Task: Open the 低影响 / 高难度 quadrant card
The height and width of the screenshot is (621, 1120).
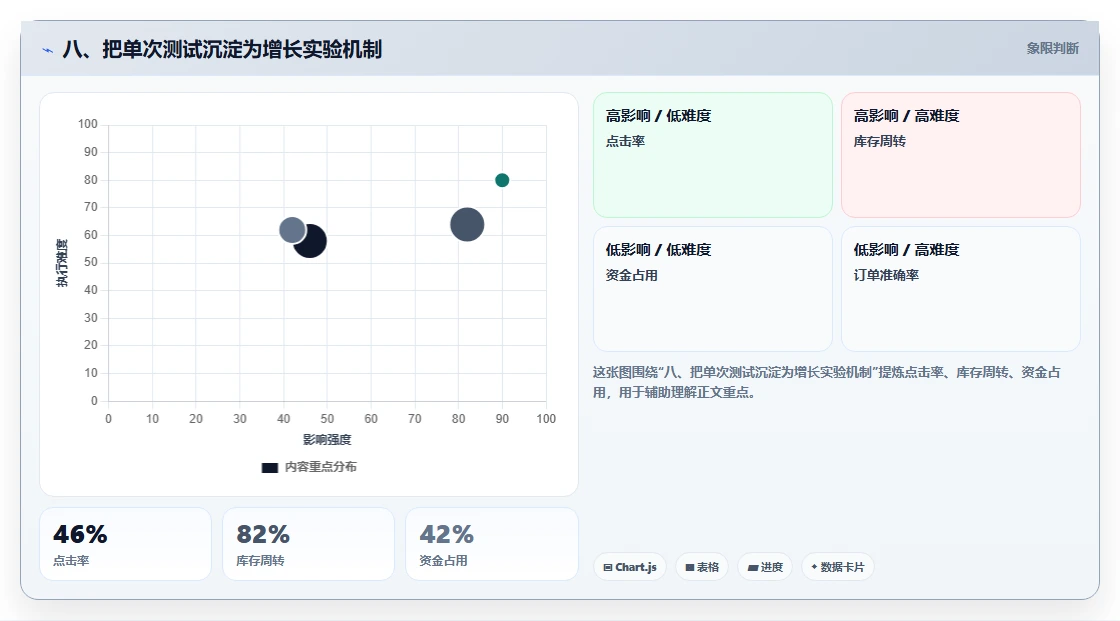Action: coord(961,289)
